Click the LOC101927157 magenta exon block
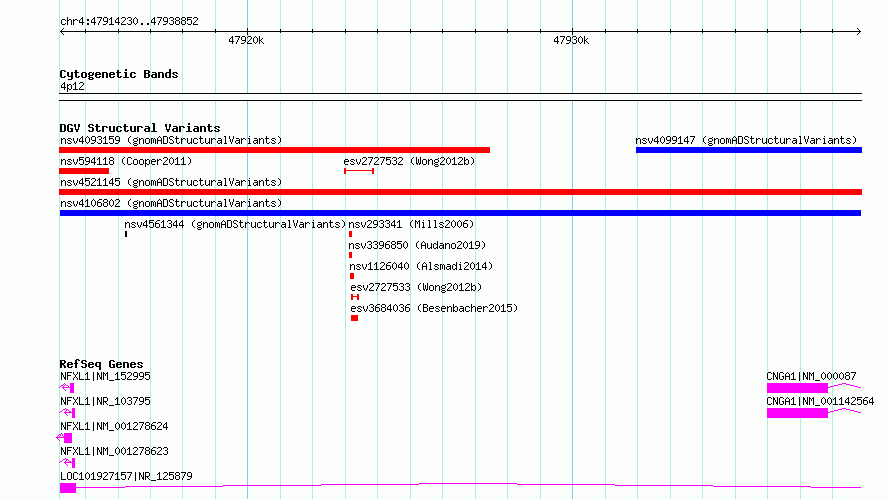 68,488
